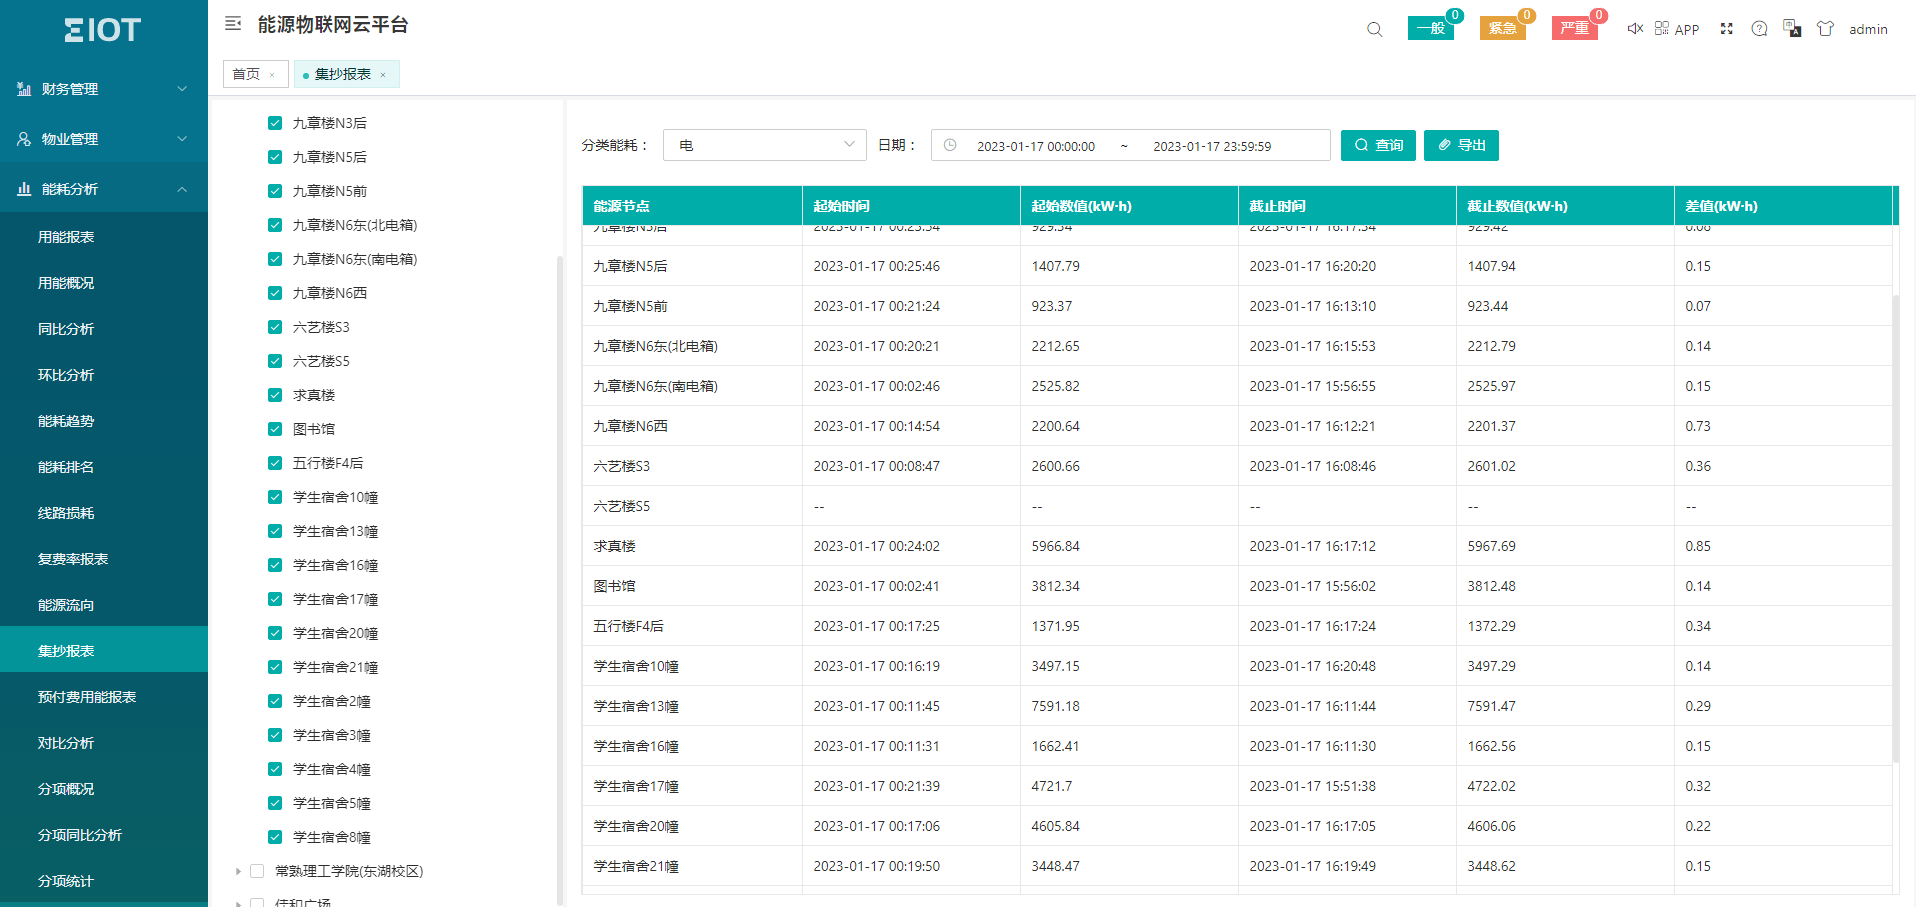1916x907 pixels.
Task: Click the 查询 search button
Action: pyautogui.click(x=1378, y=145)
